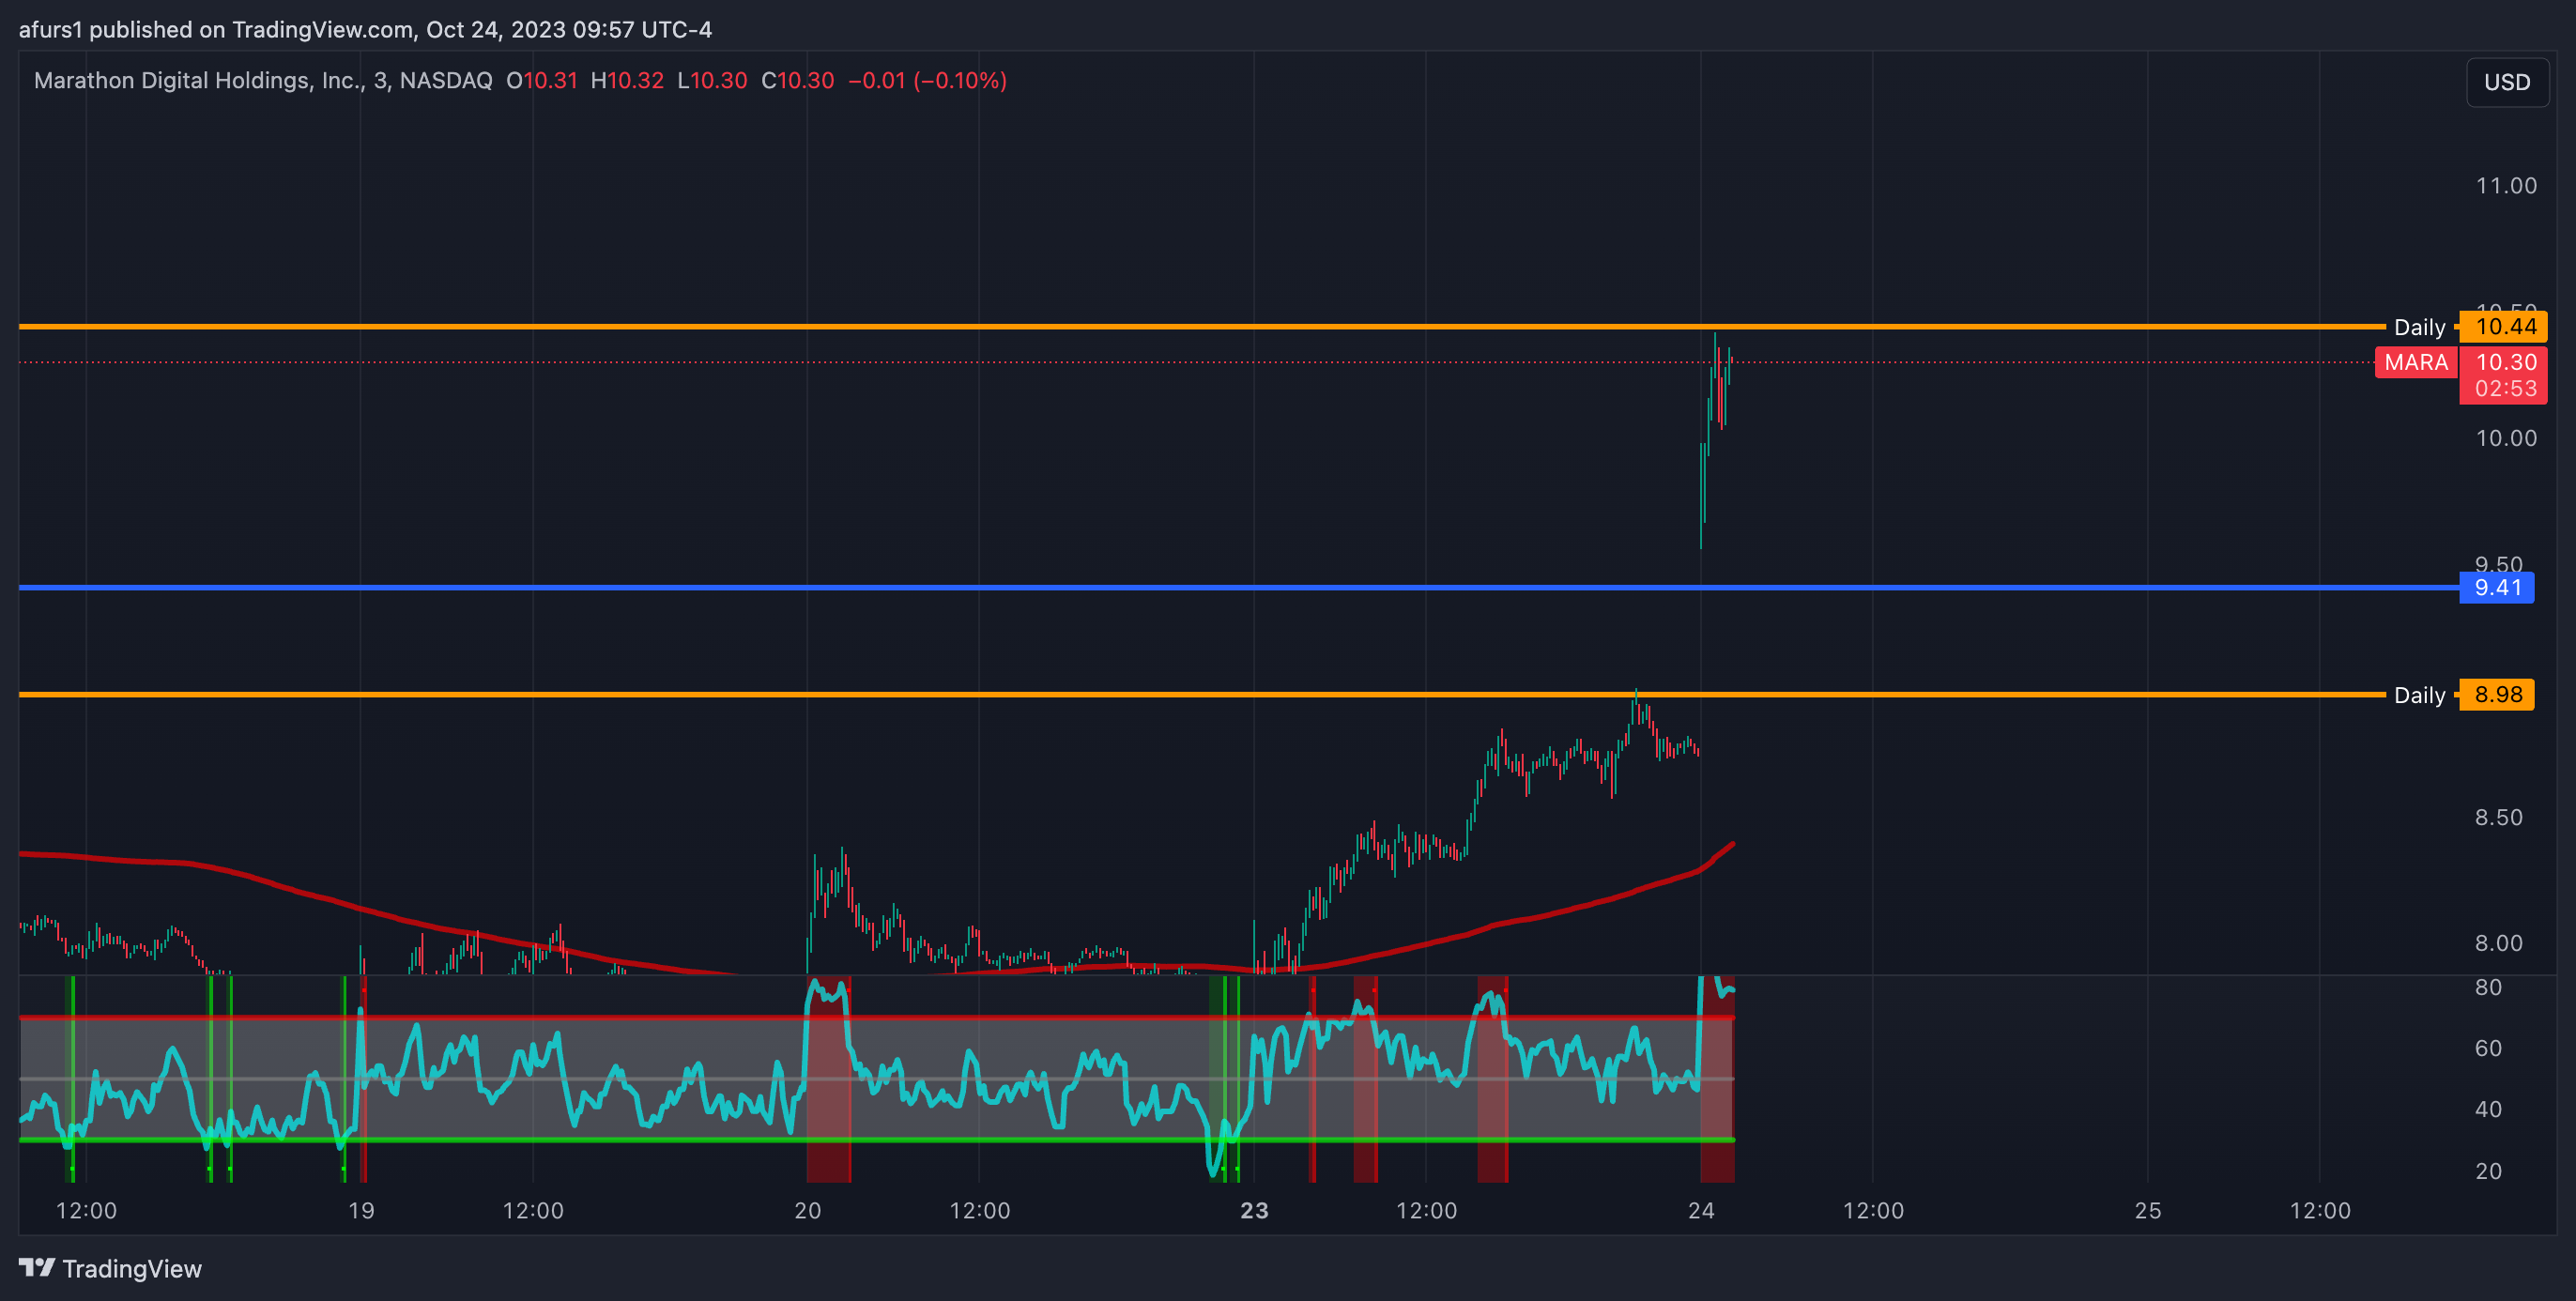Click the open value O10.31
Image resolution: width=2576 pixels, height=1301 pixels.
[542, 80]
